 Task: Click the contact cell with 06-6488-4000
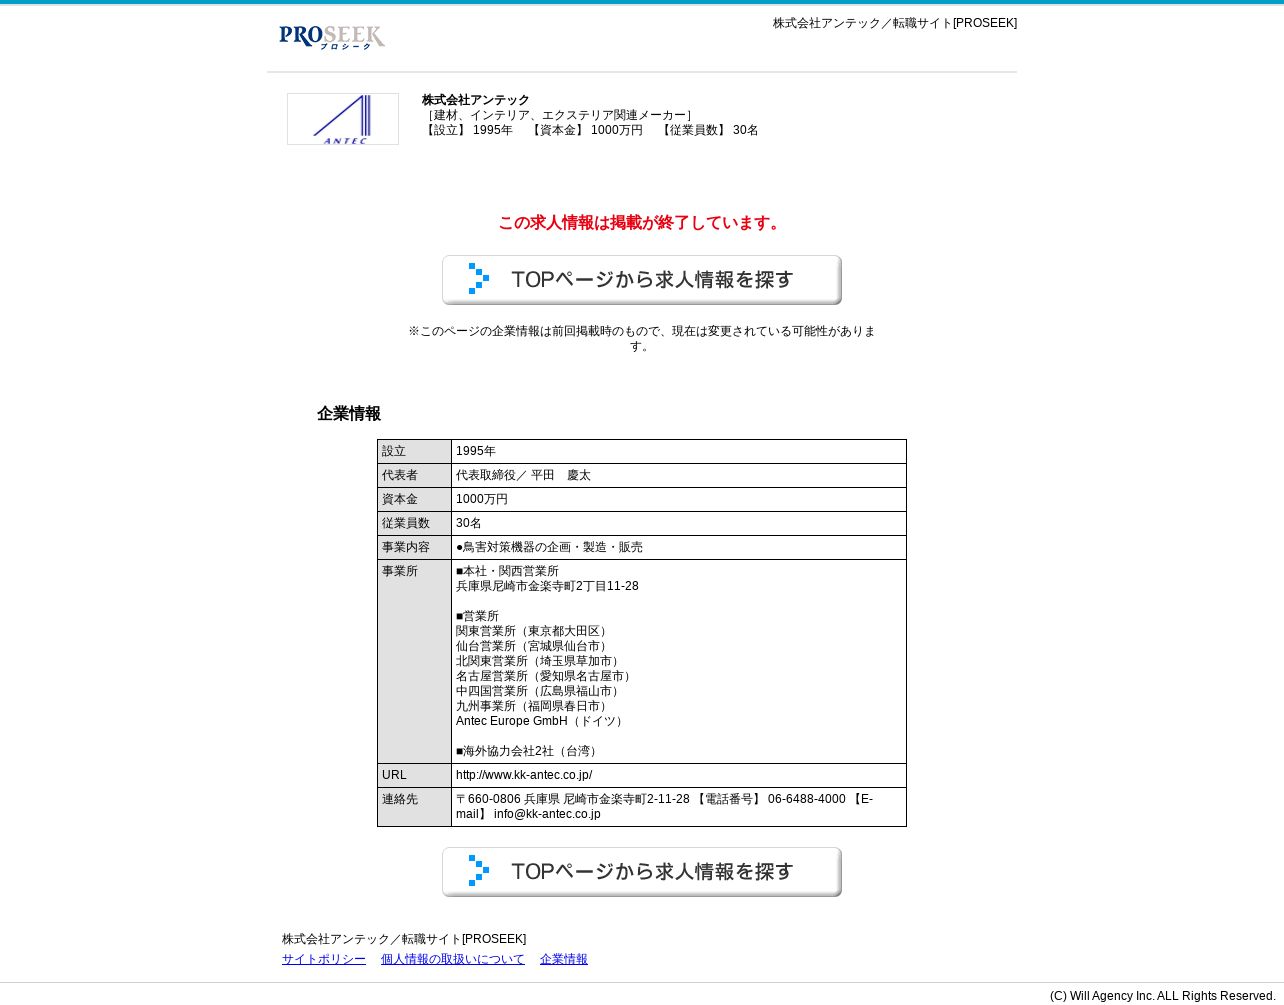tap(678, 807)
